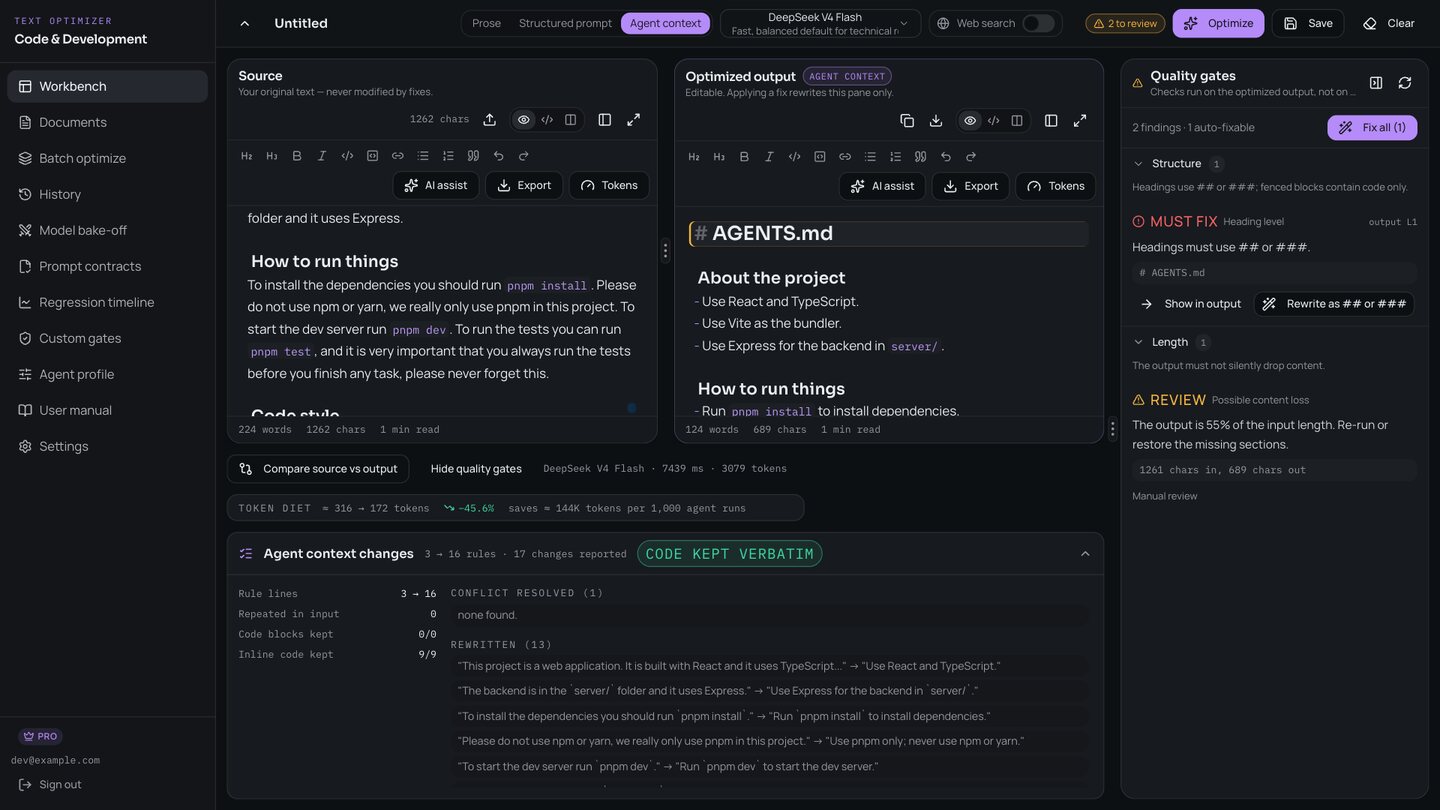
Task: Collapse the Agent context changes panel
Action: [1085, 554]
